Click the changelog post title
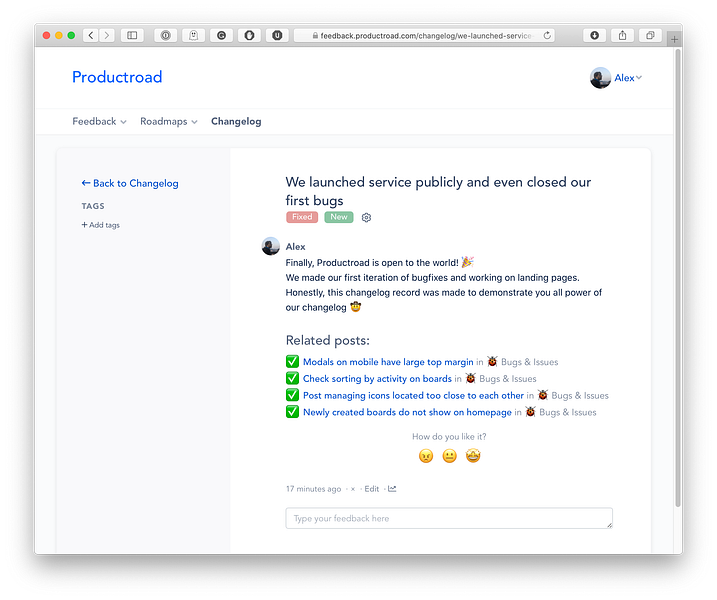This screenshot has width=717, height=600. tap(438, 191)
